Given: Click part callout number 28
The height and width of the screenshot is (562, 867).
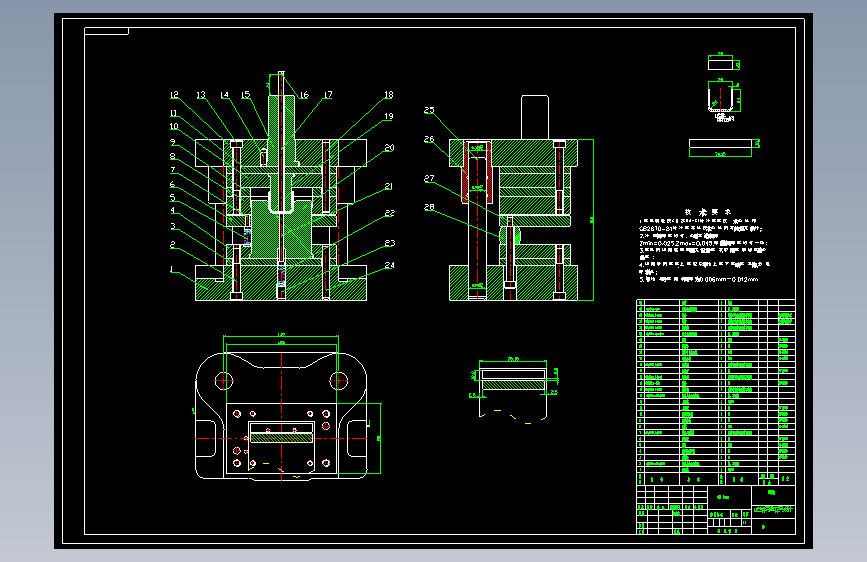Looking at the screenshot, I should pos(429,207).
